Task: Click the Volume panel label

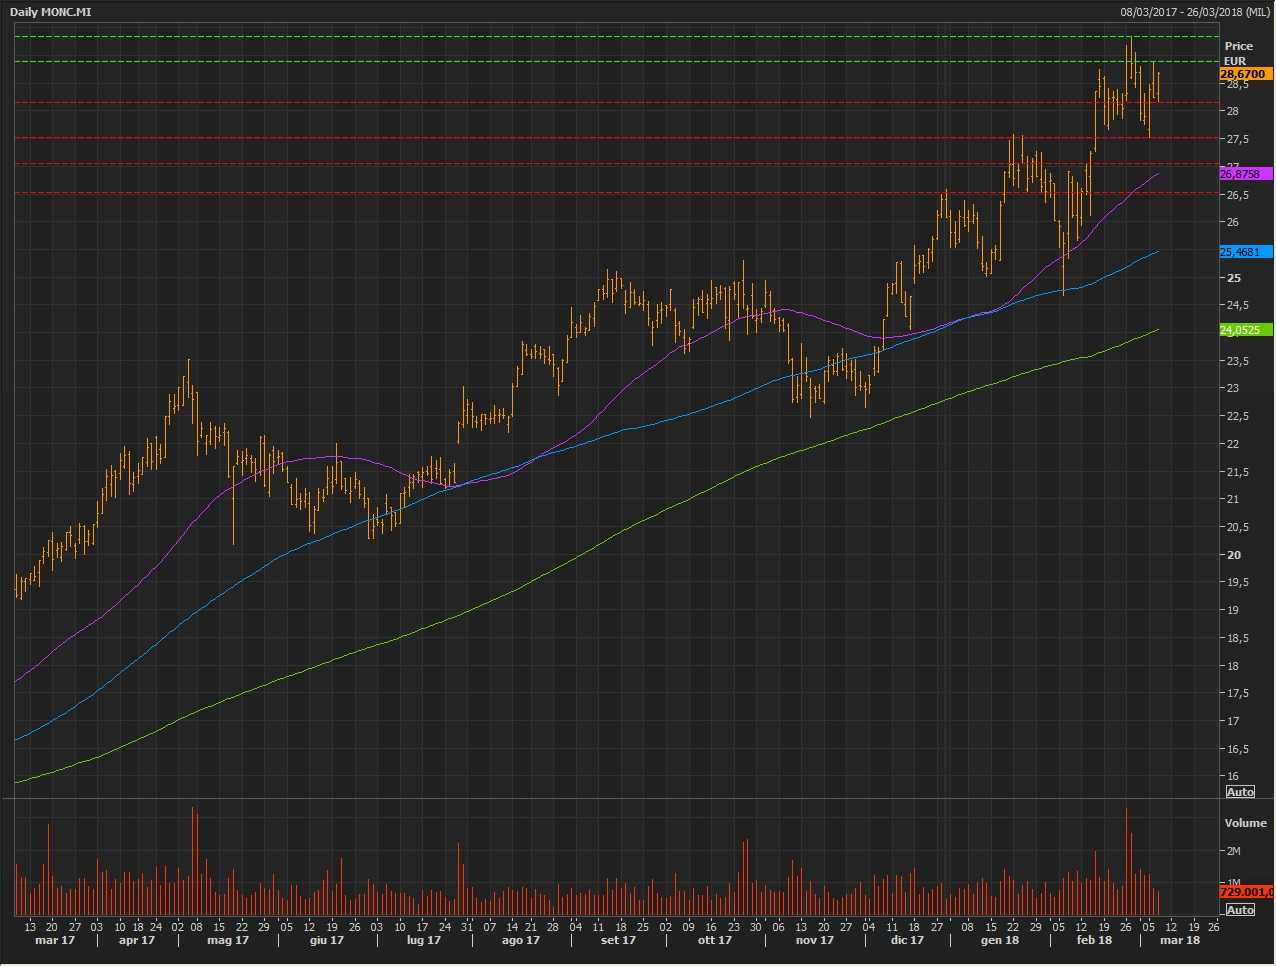Action: click(1245, 823)
